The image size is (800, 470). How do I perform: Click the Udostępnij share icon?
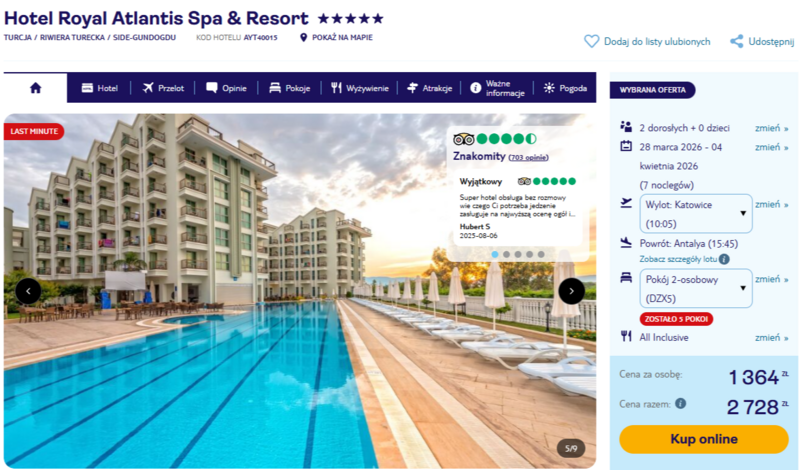pyautogui.click(x=736, y=41)
